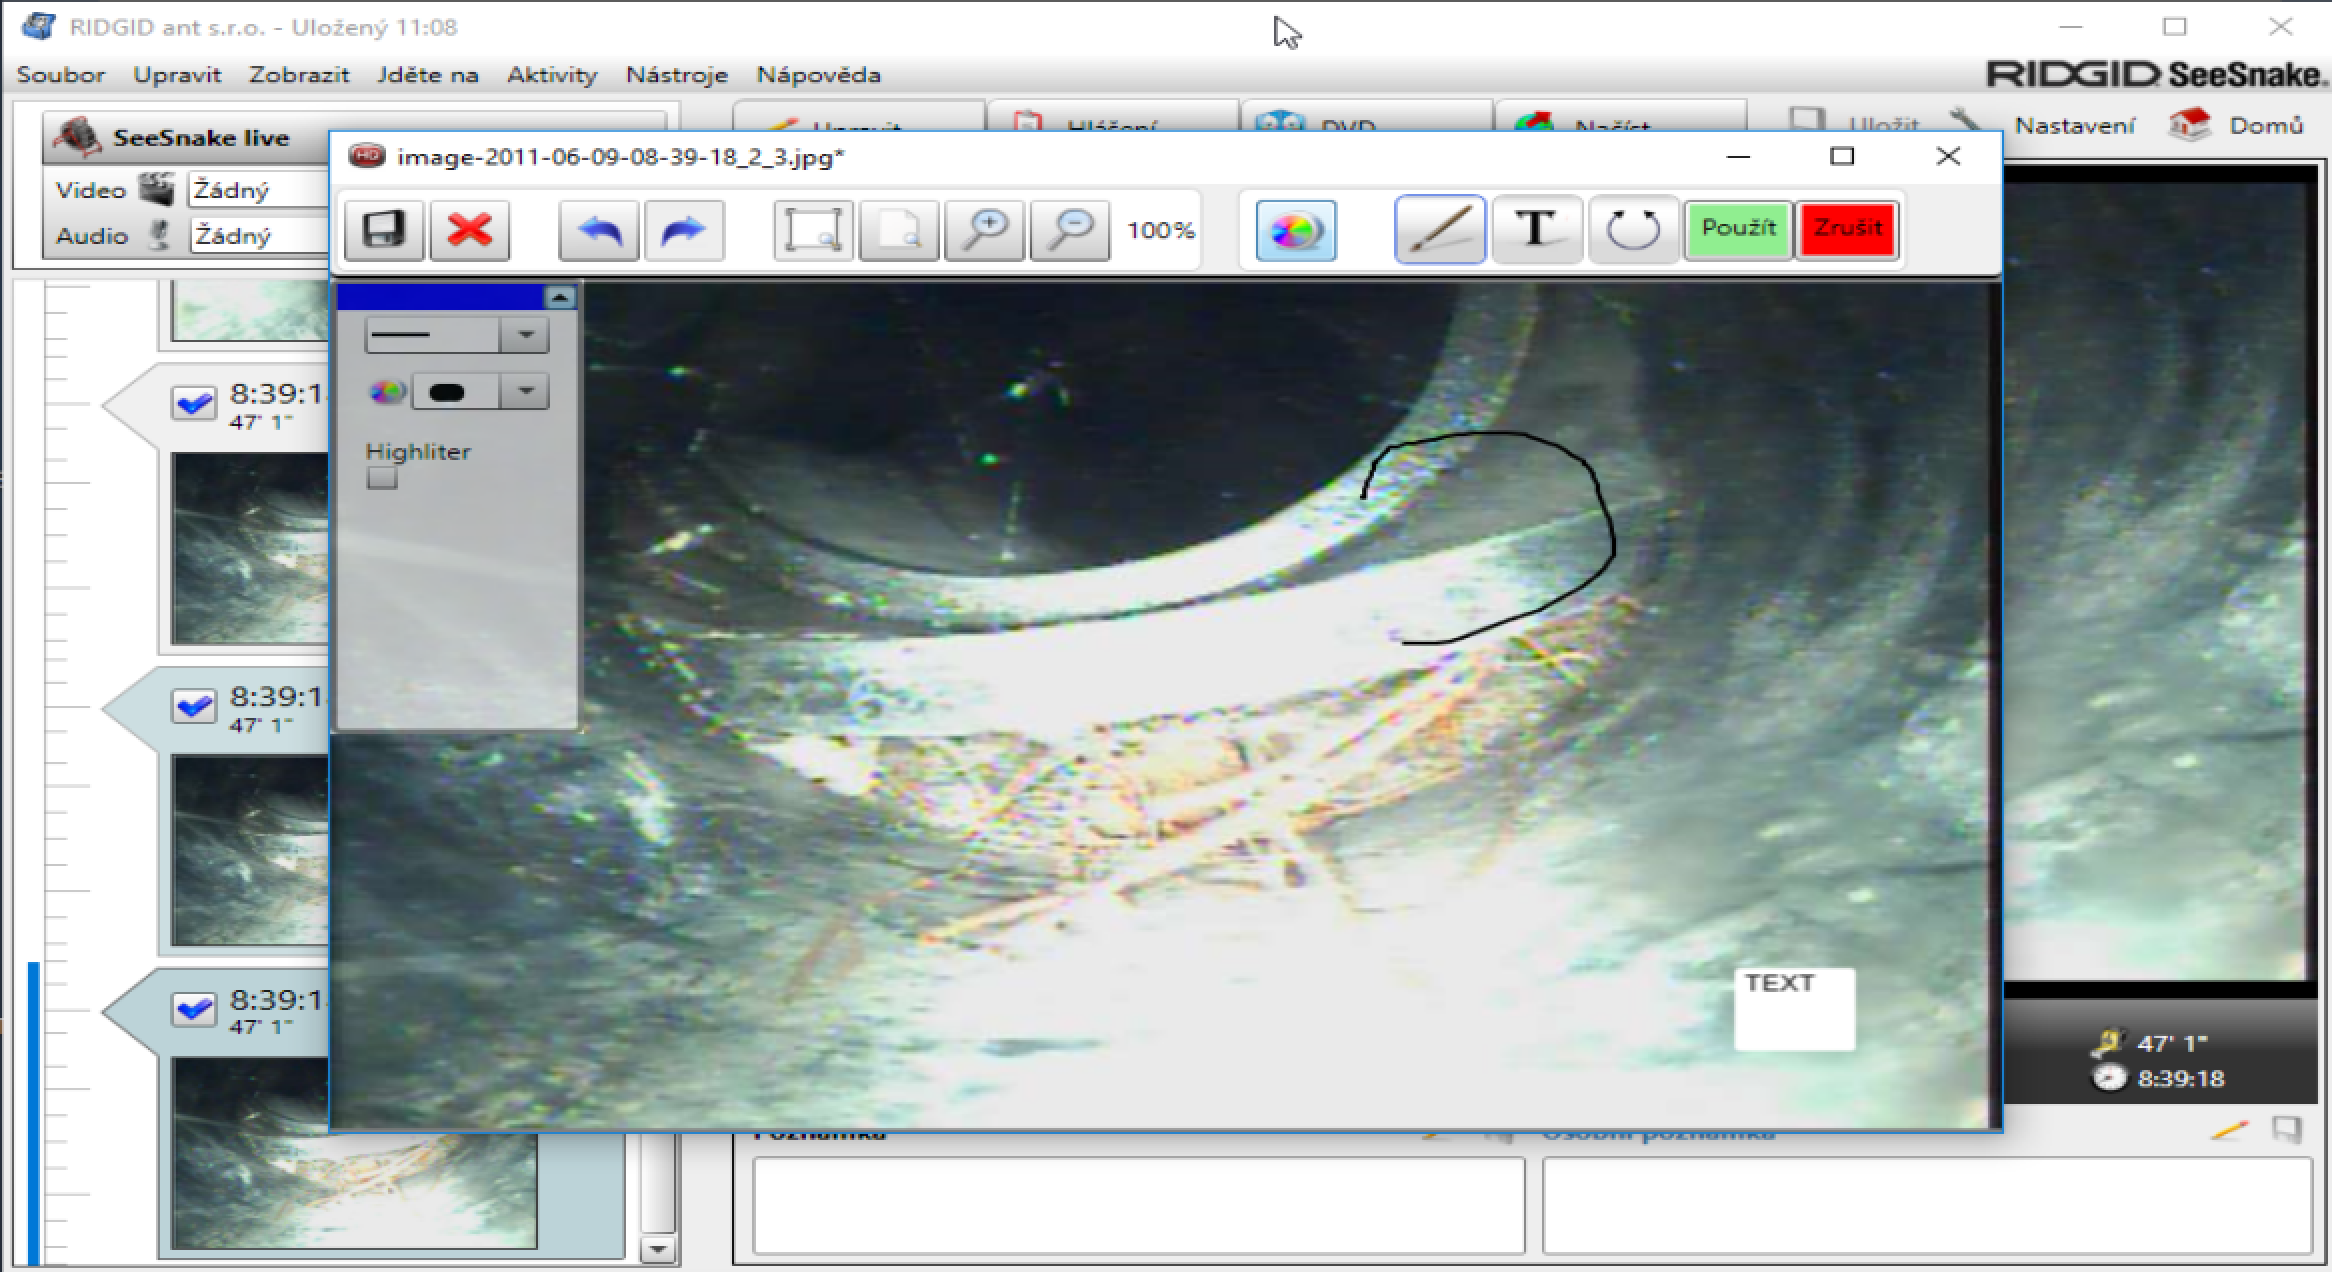This screenshot has width=2332, height=1272.
Task: Select the Text T tool
Action: (1536, 229)
